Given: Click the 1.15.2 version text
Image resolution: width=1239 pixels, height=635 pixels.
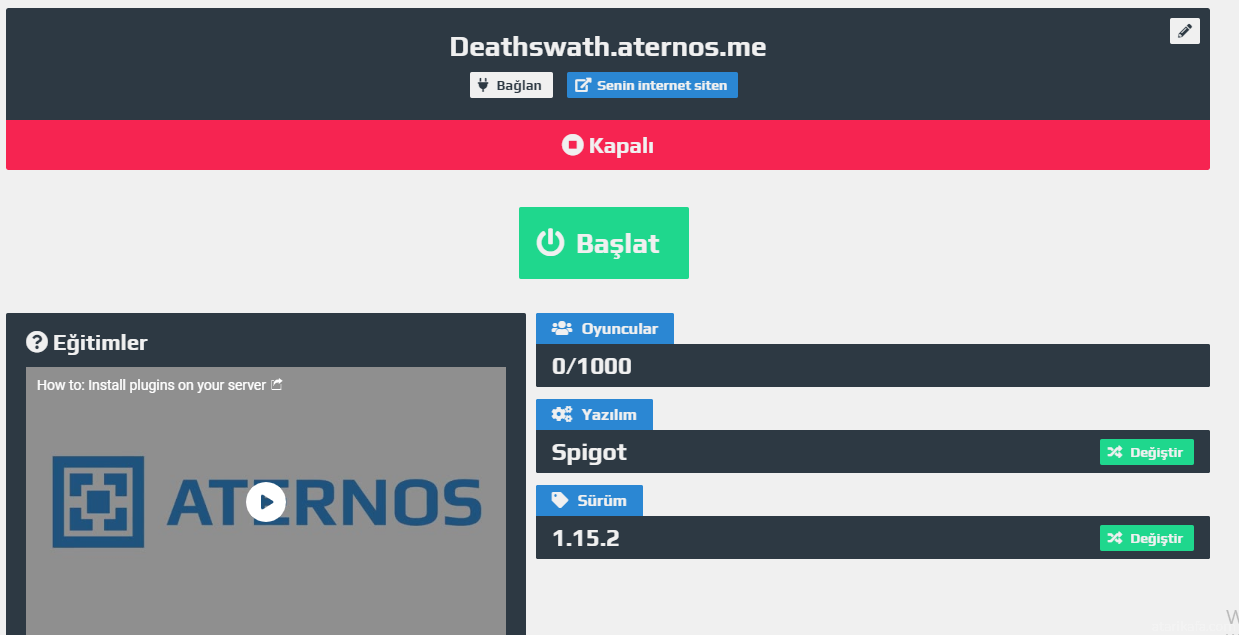Looking at the screenshot, I should click(585, 538).
